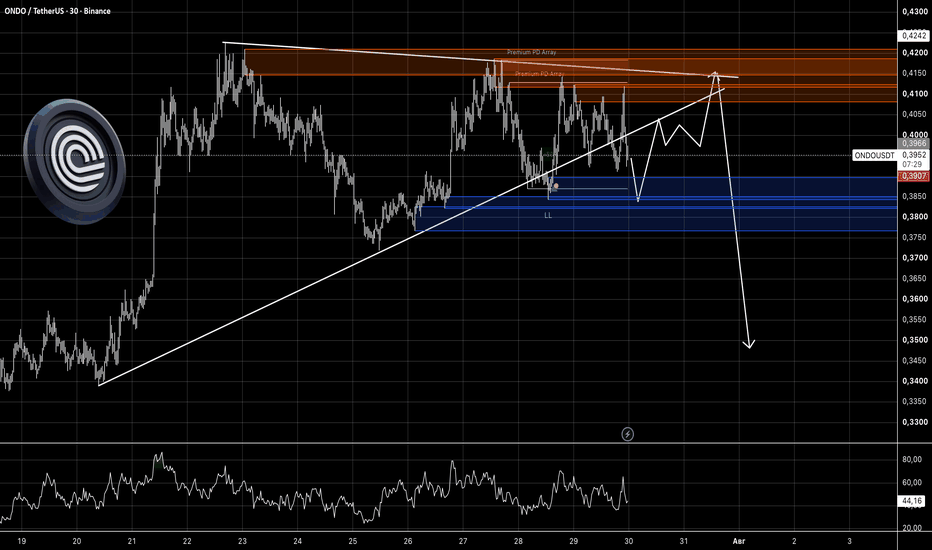Click the ONDO coin logo image

(74, 161)
